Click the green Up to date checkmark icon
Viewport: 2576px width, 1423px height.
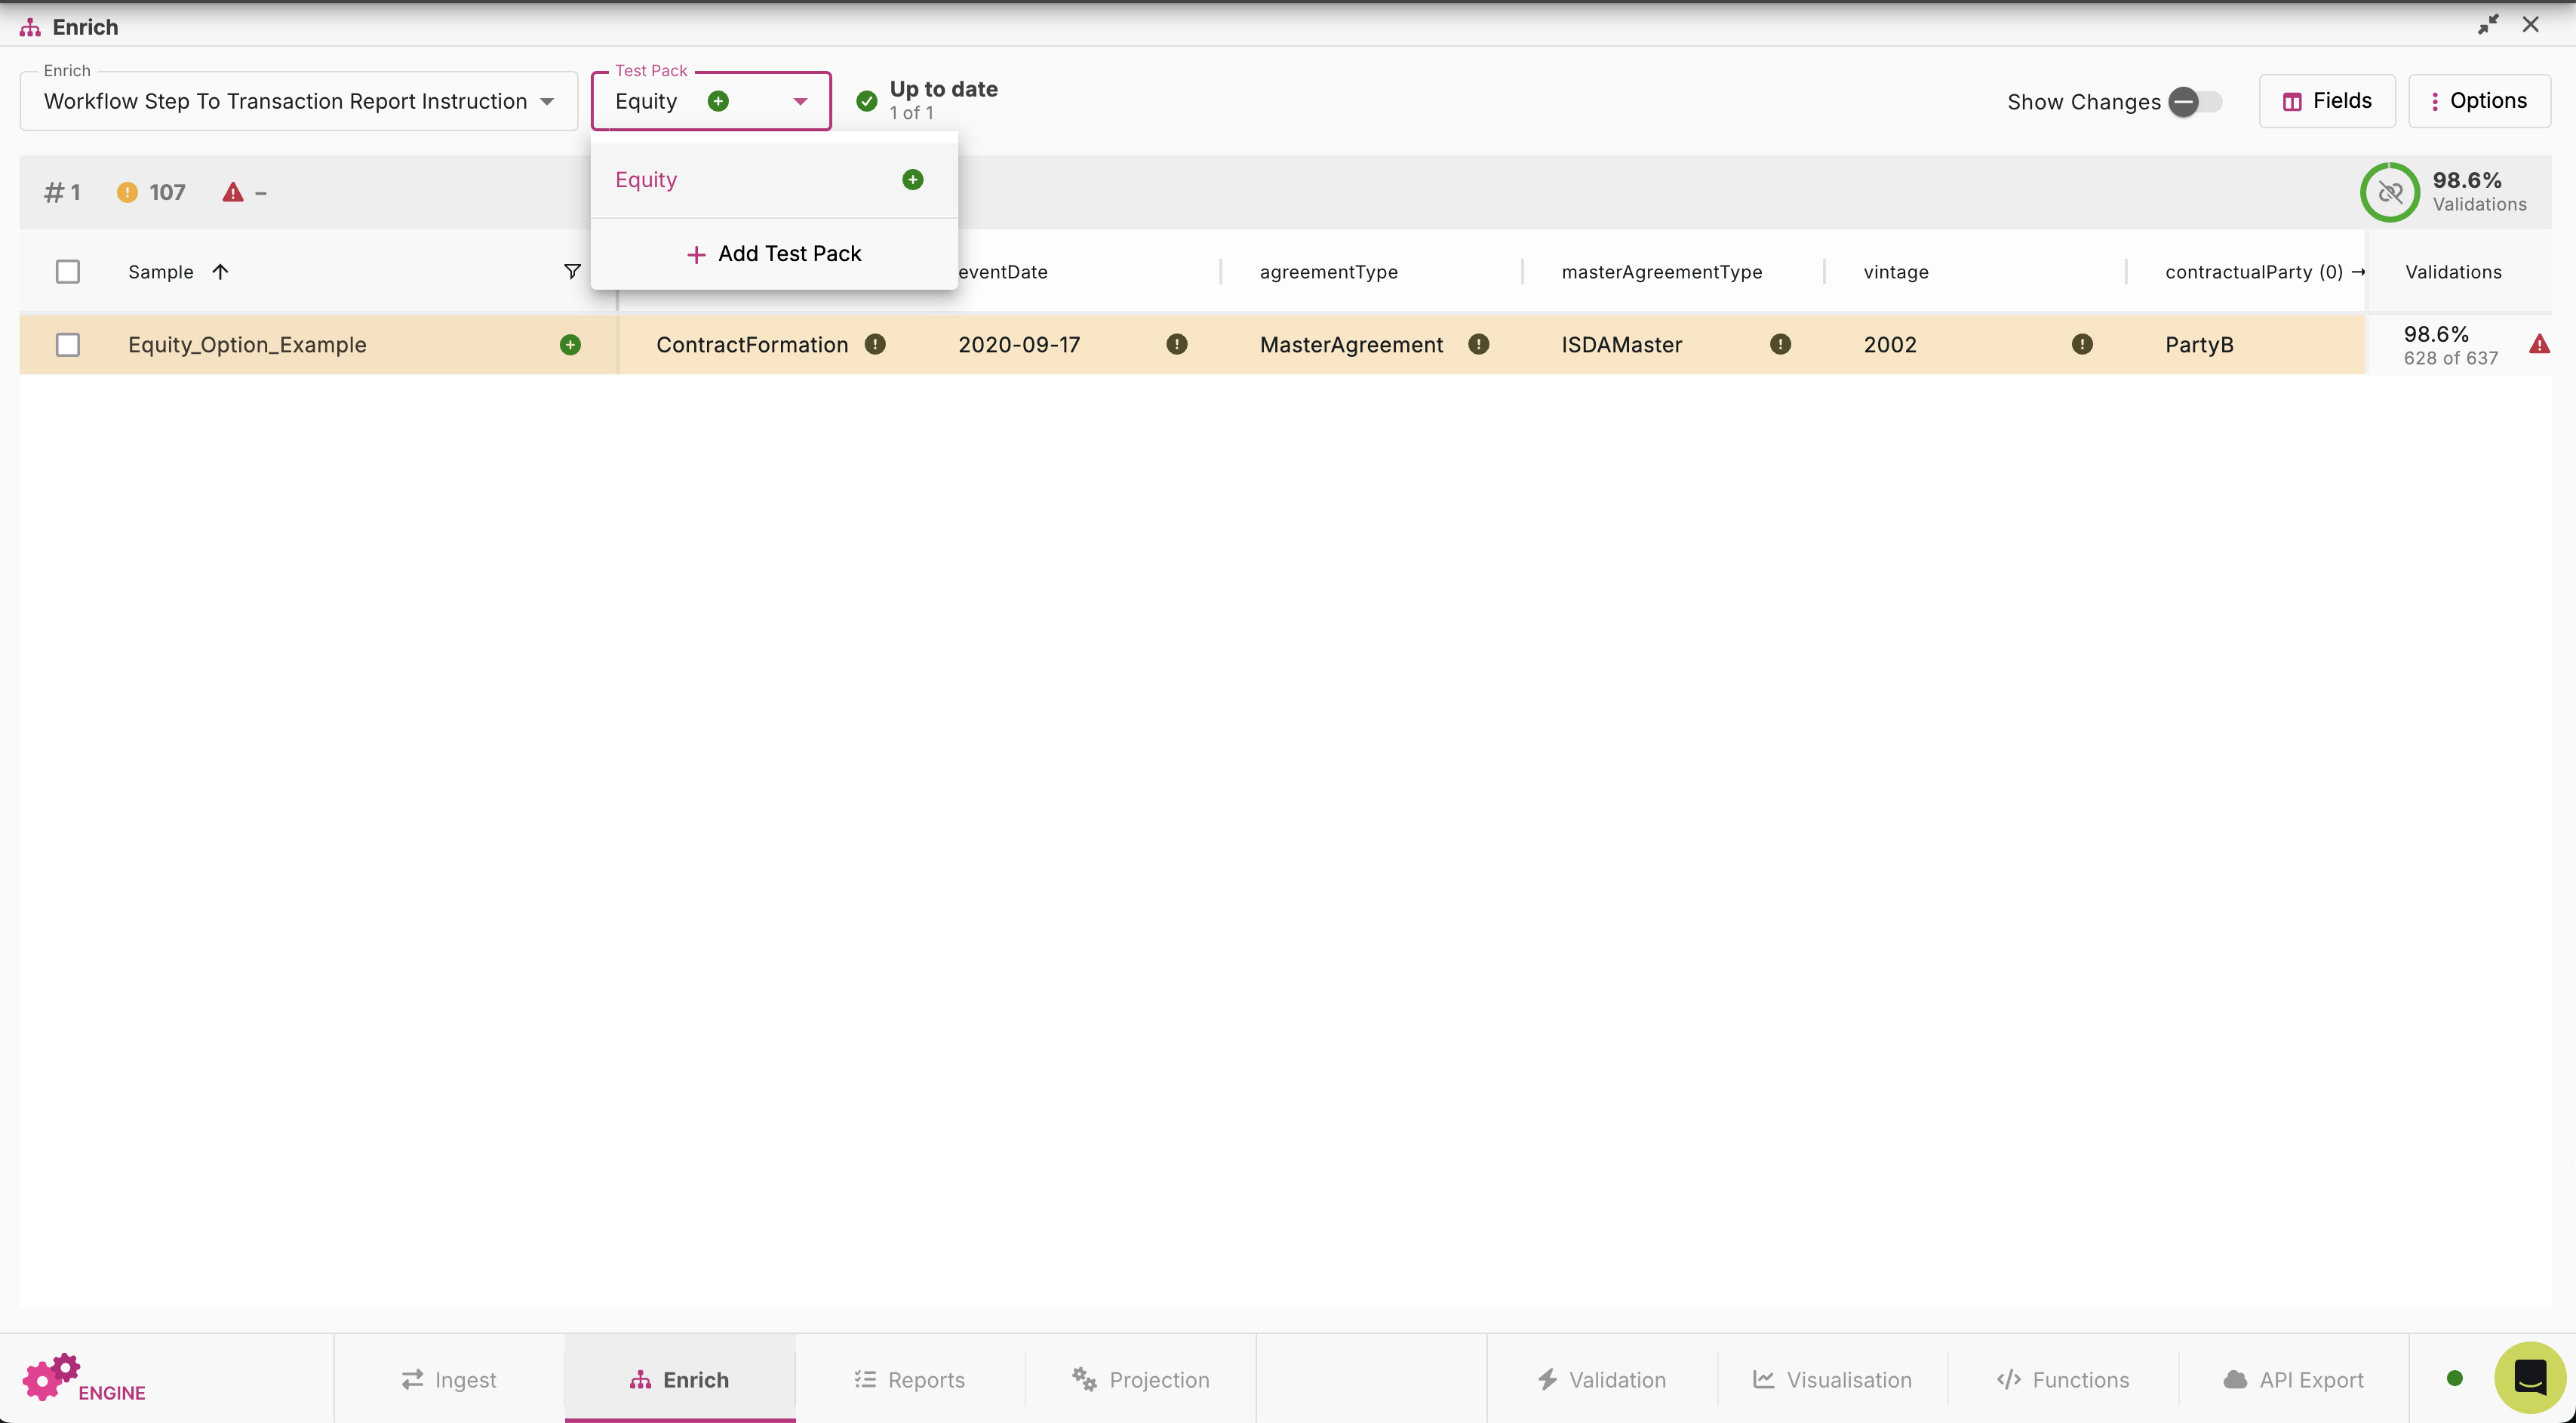pyautogui.click(x=867, y=101)
